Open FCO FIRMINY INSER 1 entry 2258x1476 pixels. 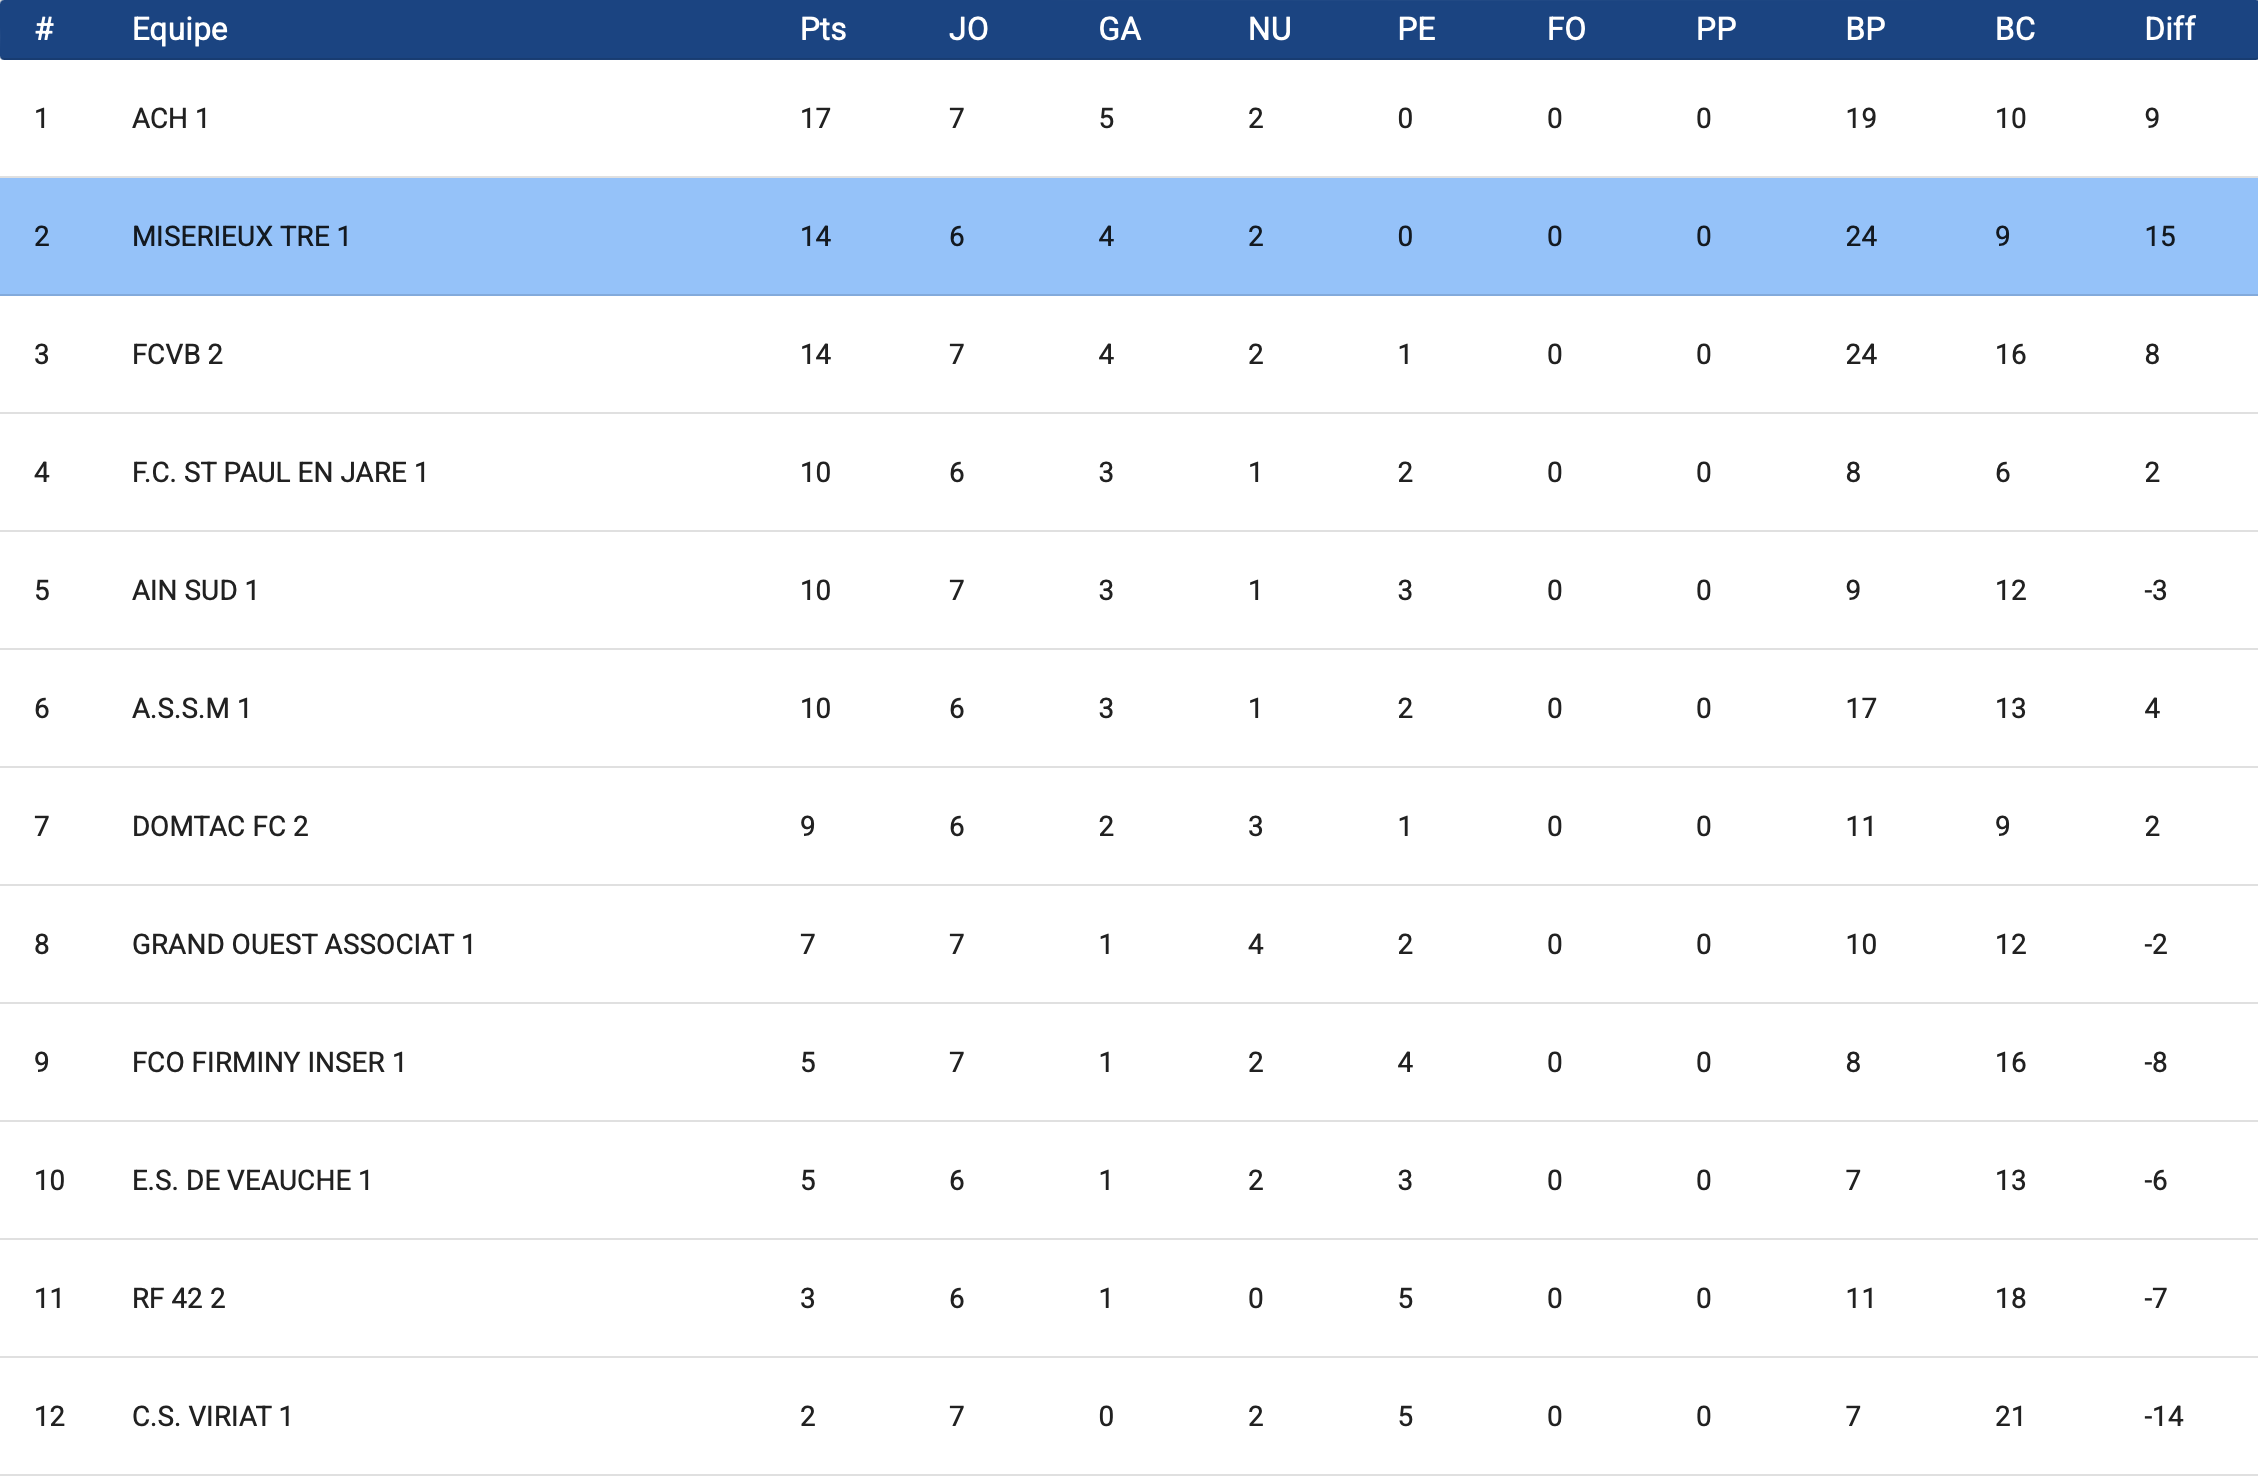point(268,1063)
